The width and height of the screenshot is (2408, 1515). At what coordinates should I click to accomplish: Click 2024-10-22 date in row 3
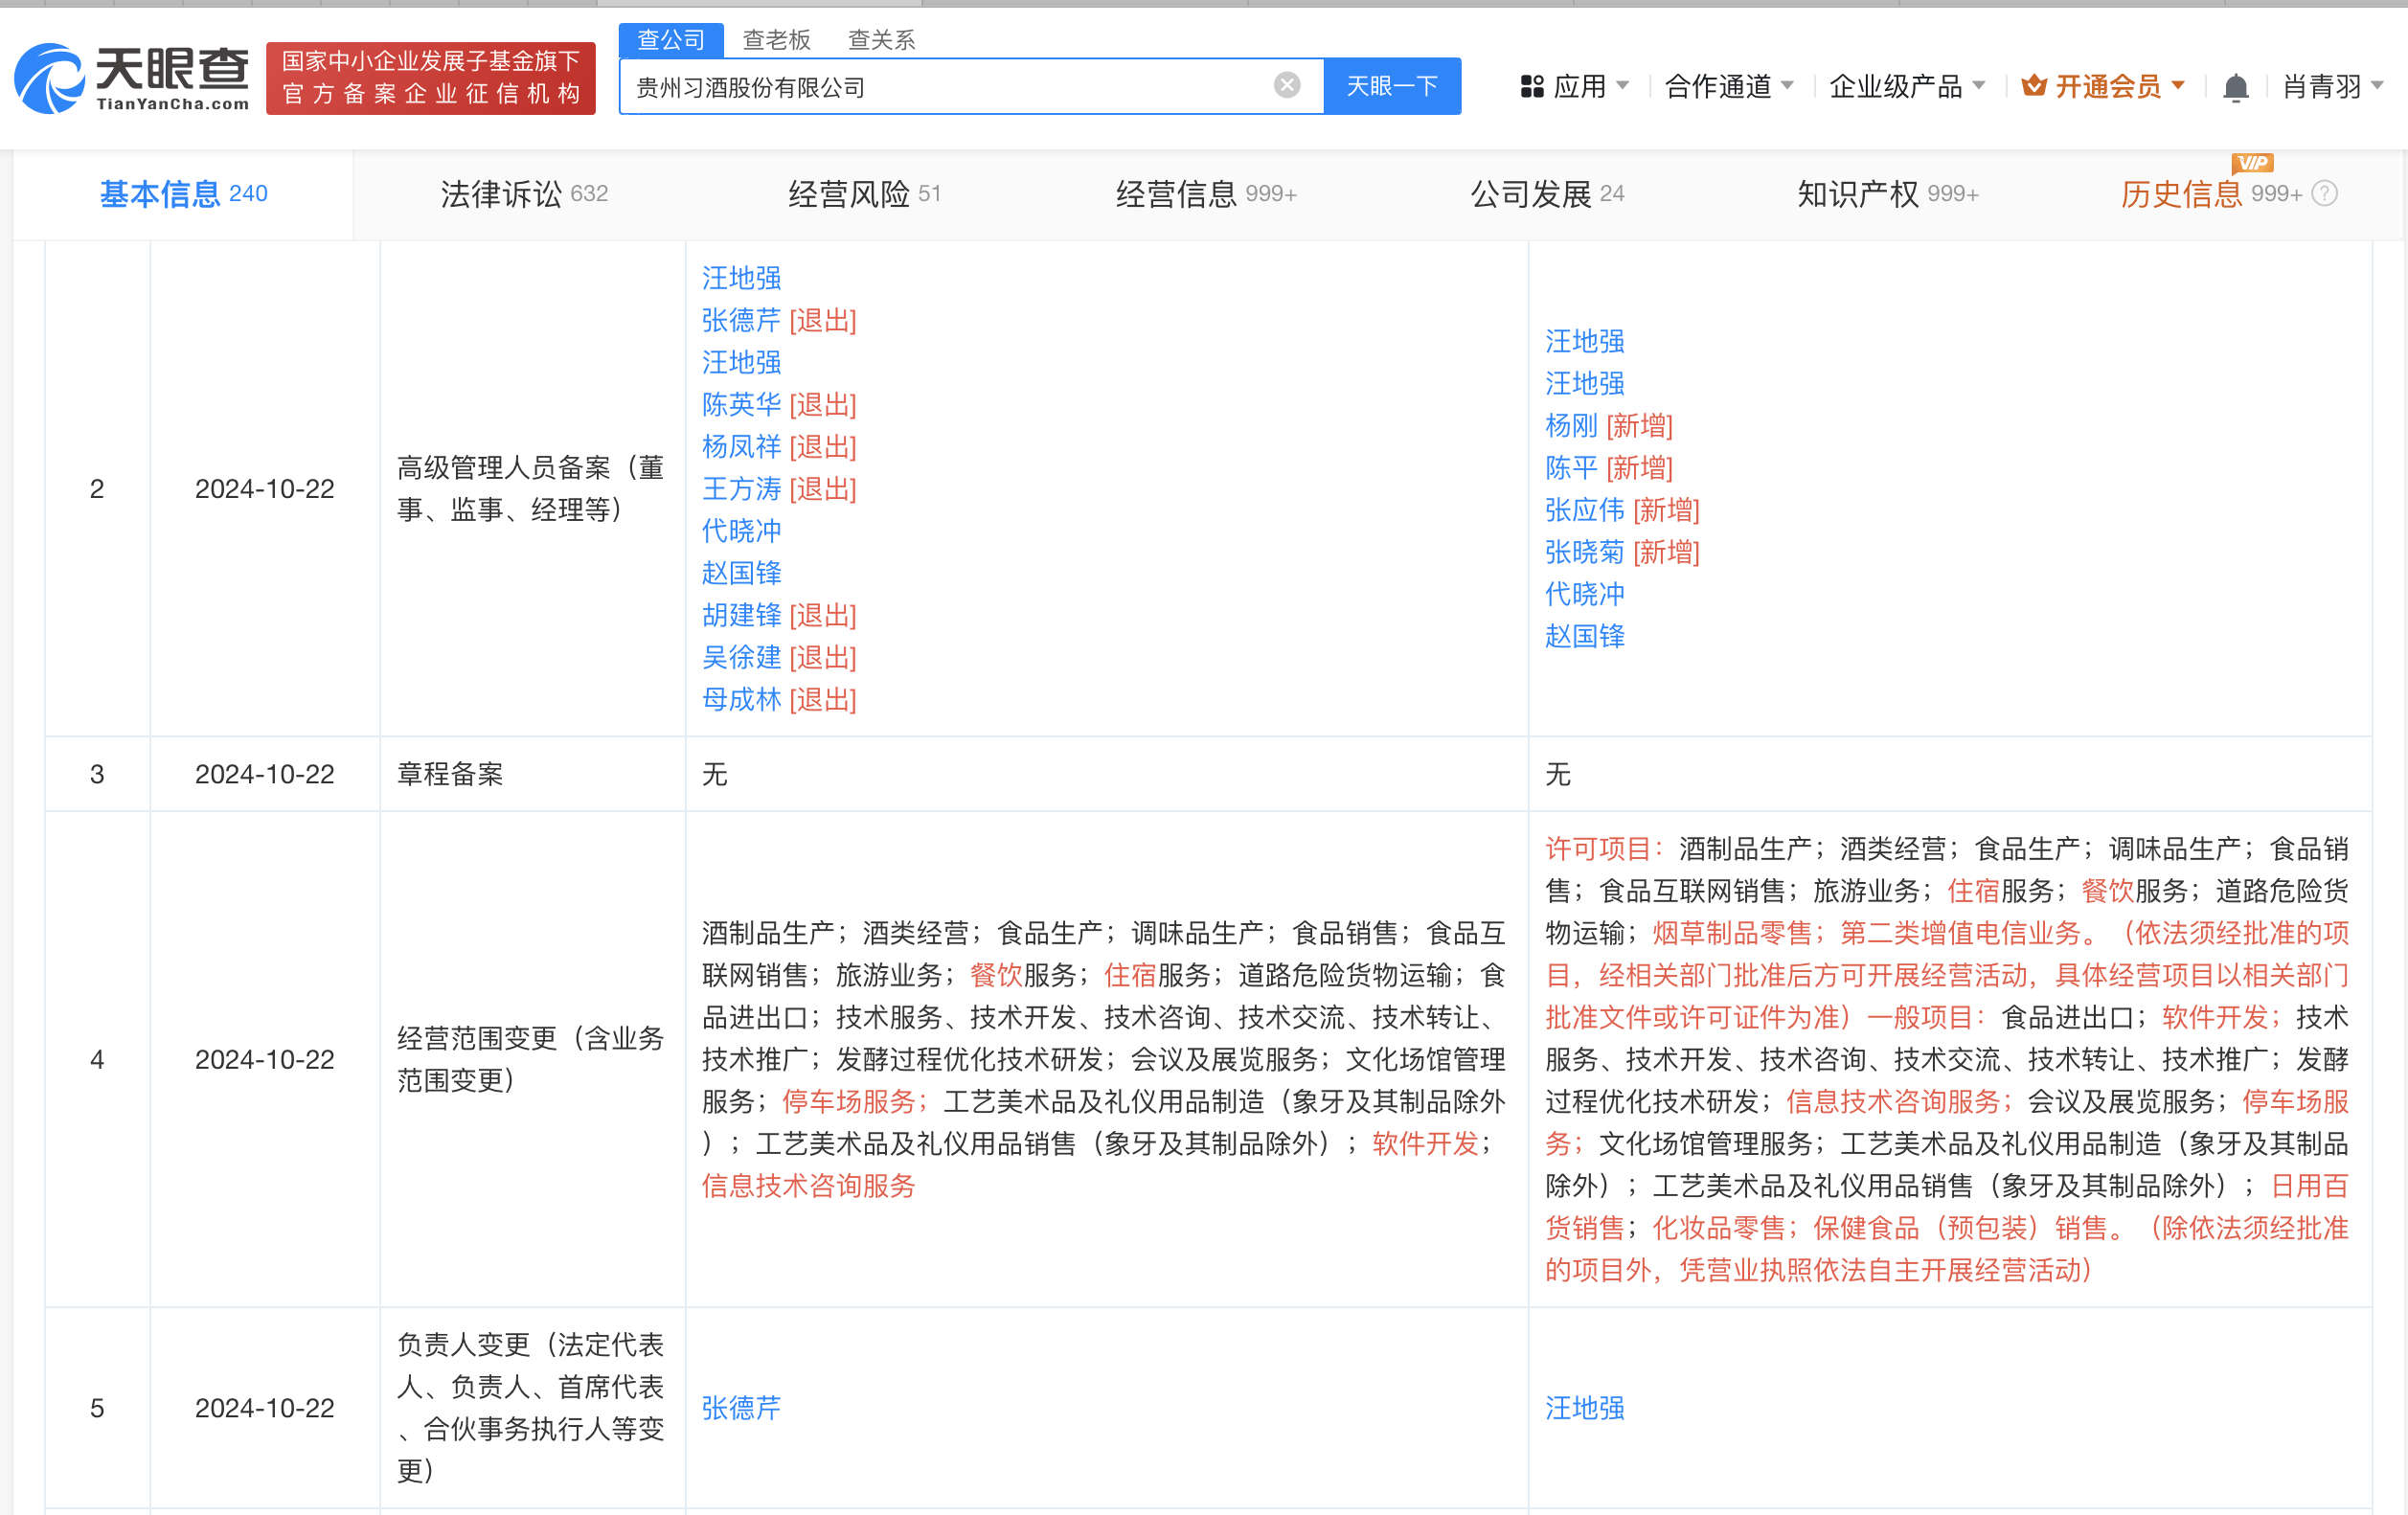click(265, 774)
